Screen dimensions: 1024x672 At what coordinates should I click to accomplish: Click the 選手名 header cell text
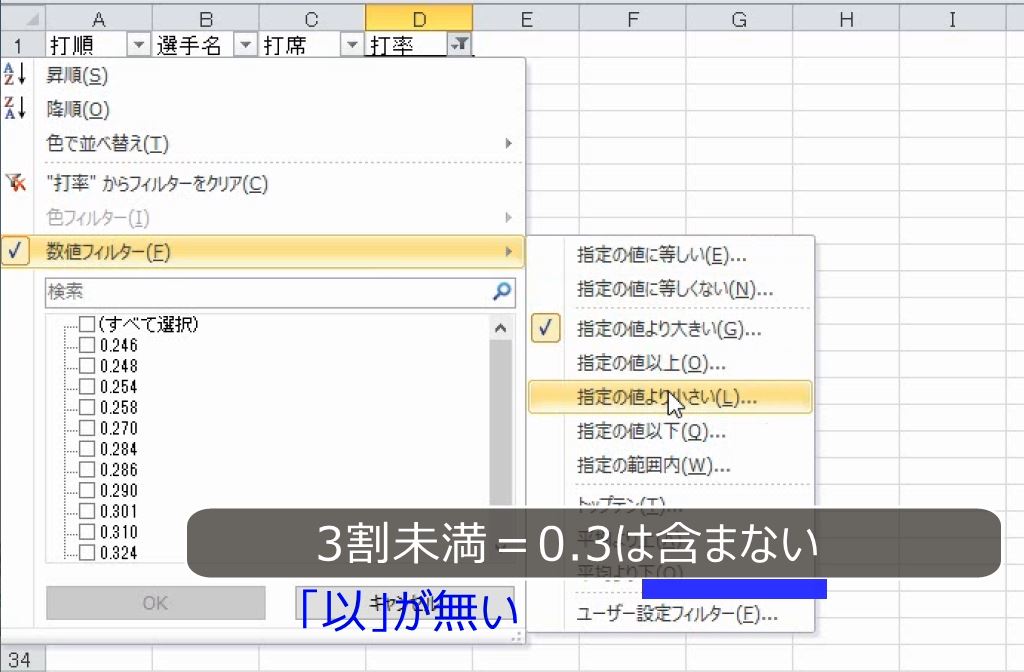pos(189,46)
